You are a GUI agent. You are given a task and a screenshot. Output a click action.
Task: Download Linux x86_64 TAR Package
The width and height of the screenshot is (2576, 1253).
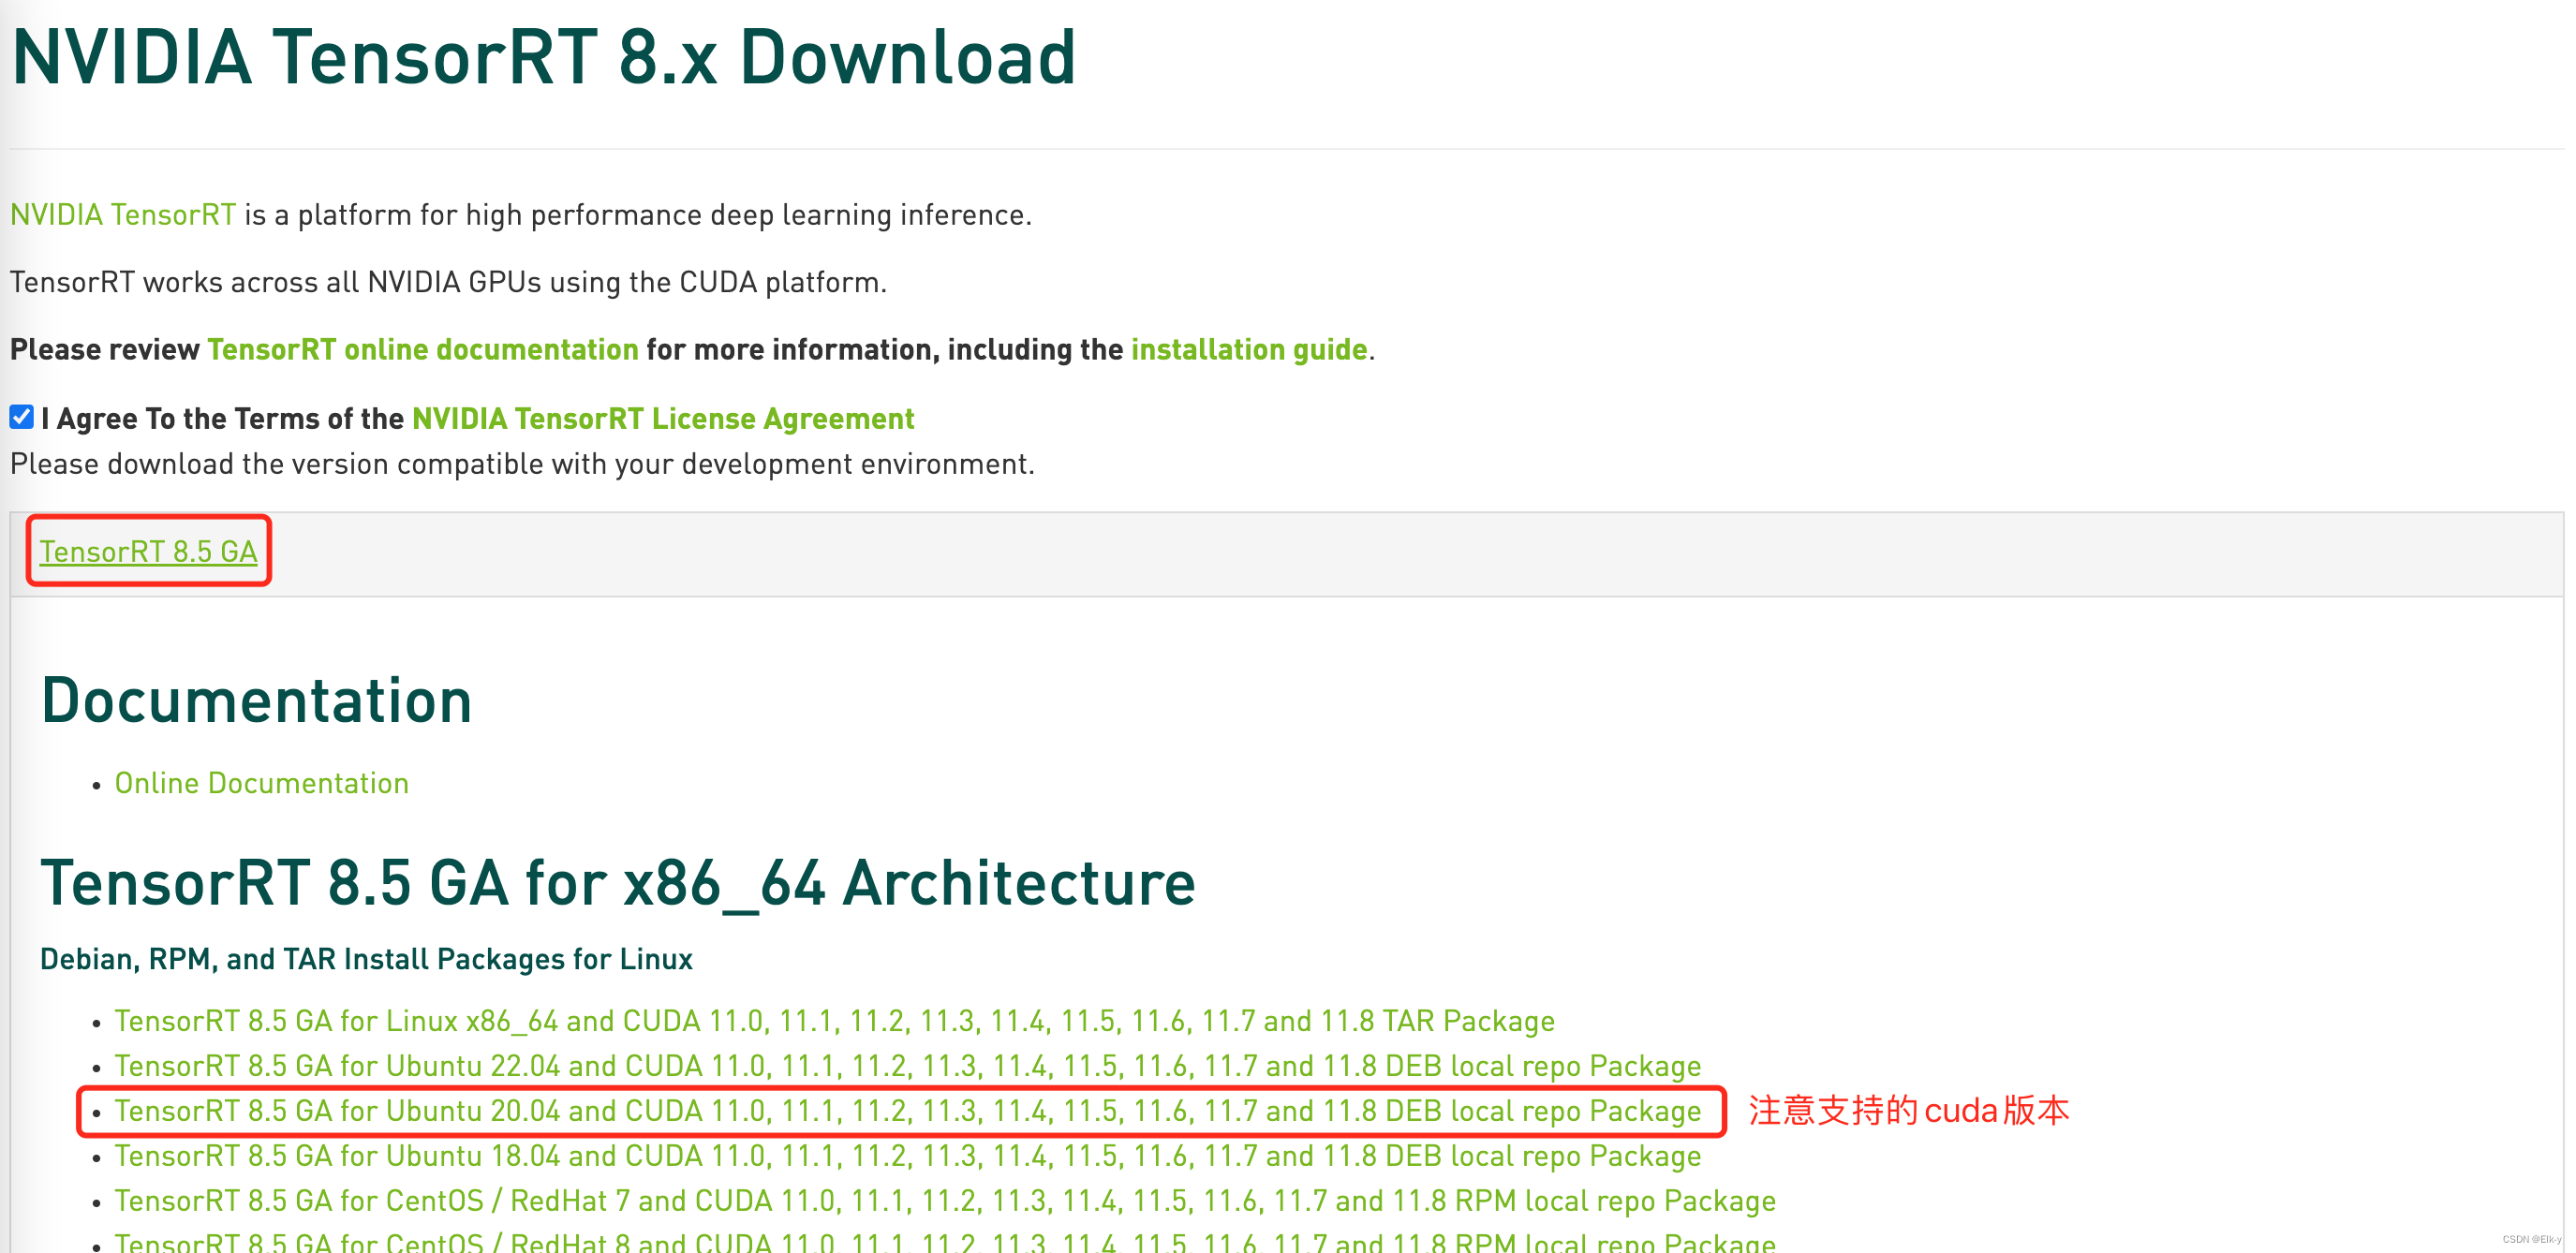(835, 1021)
